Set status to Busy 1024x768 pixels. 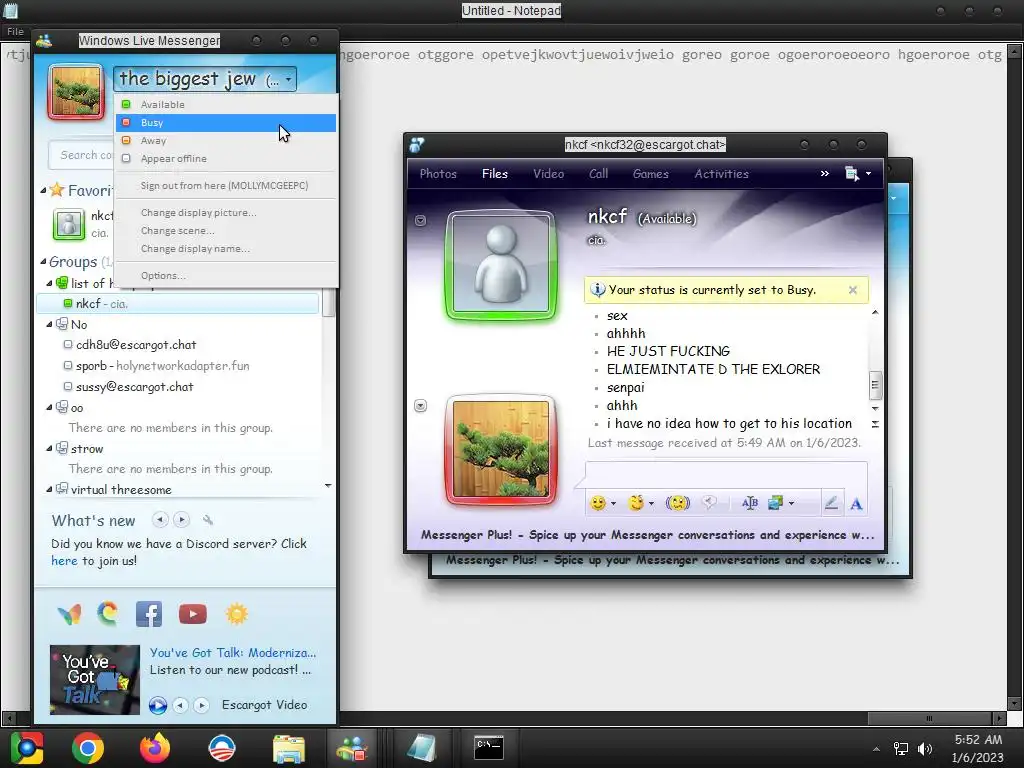coord(226,123)
